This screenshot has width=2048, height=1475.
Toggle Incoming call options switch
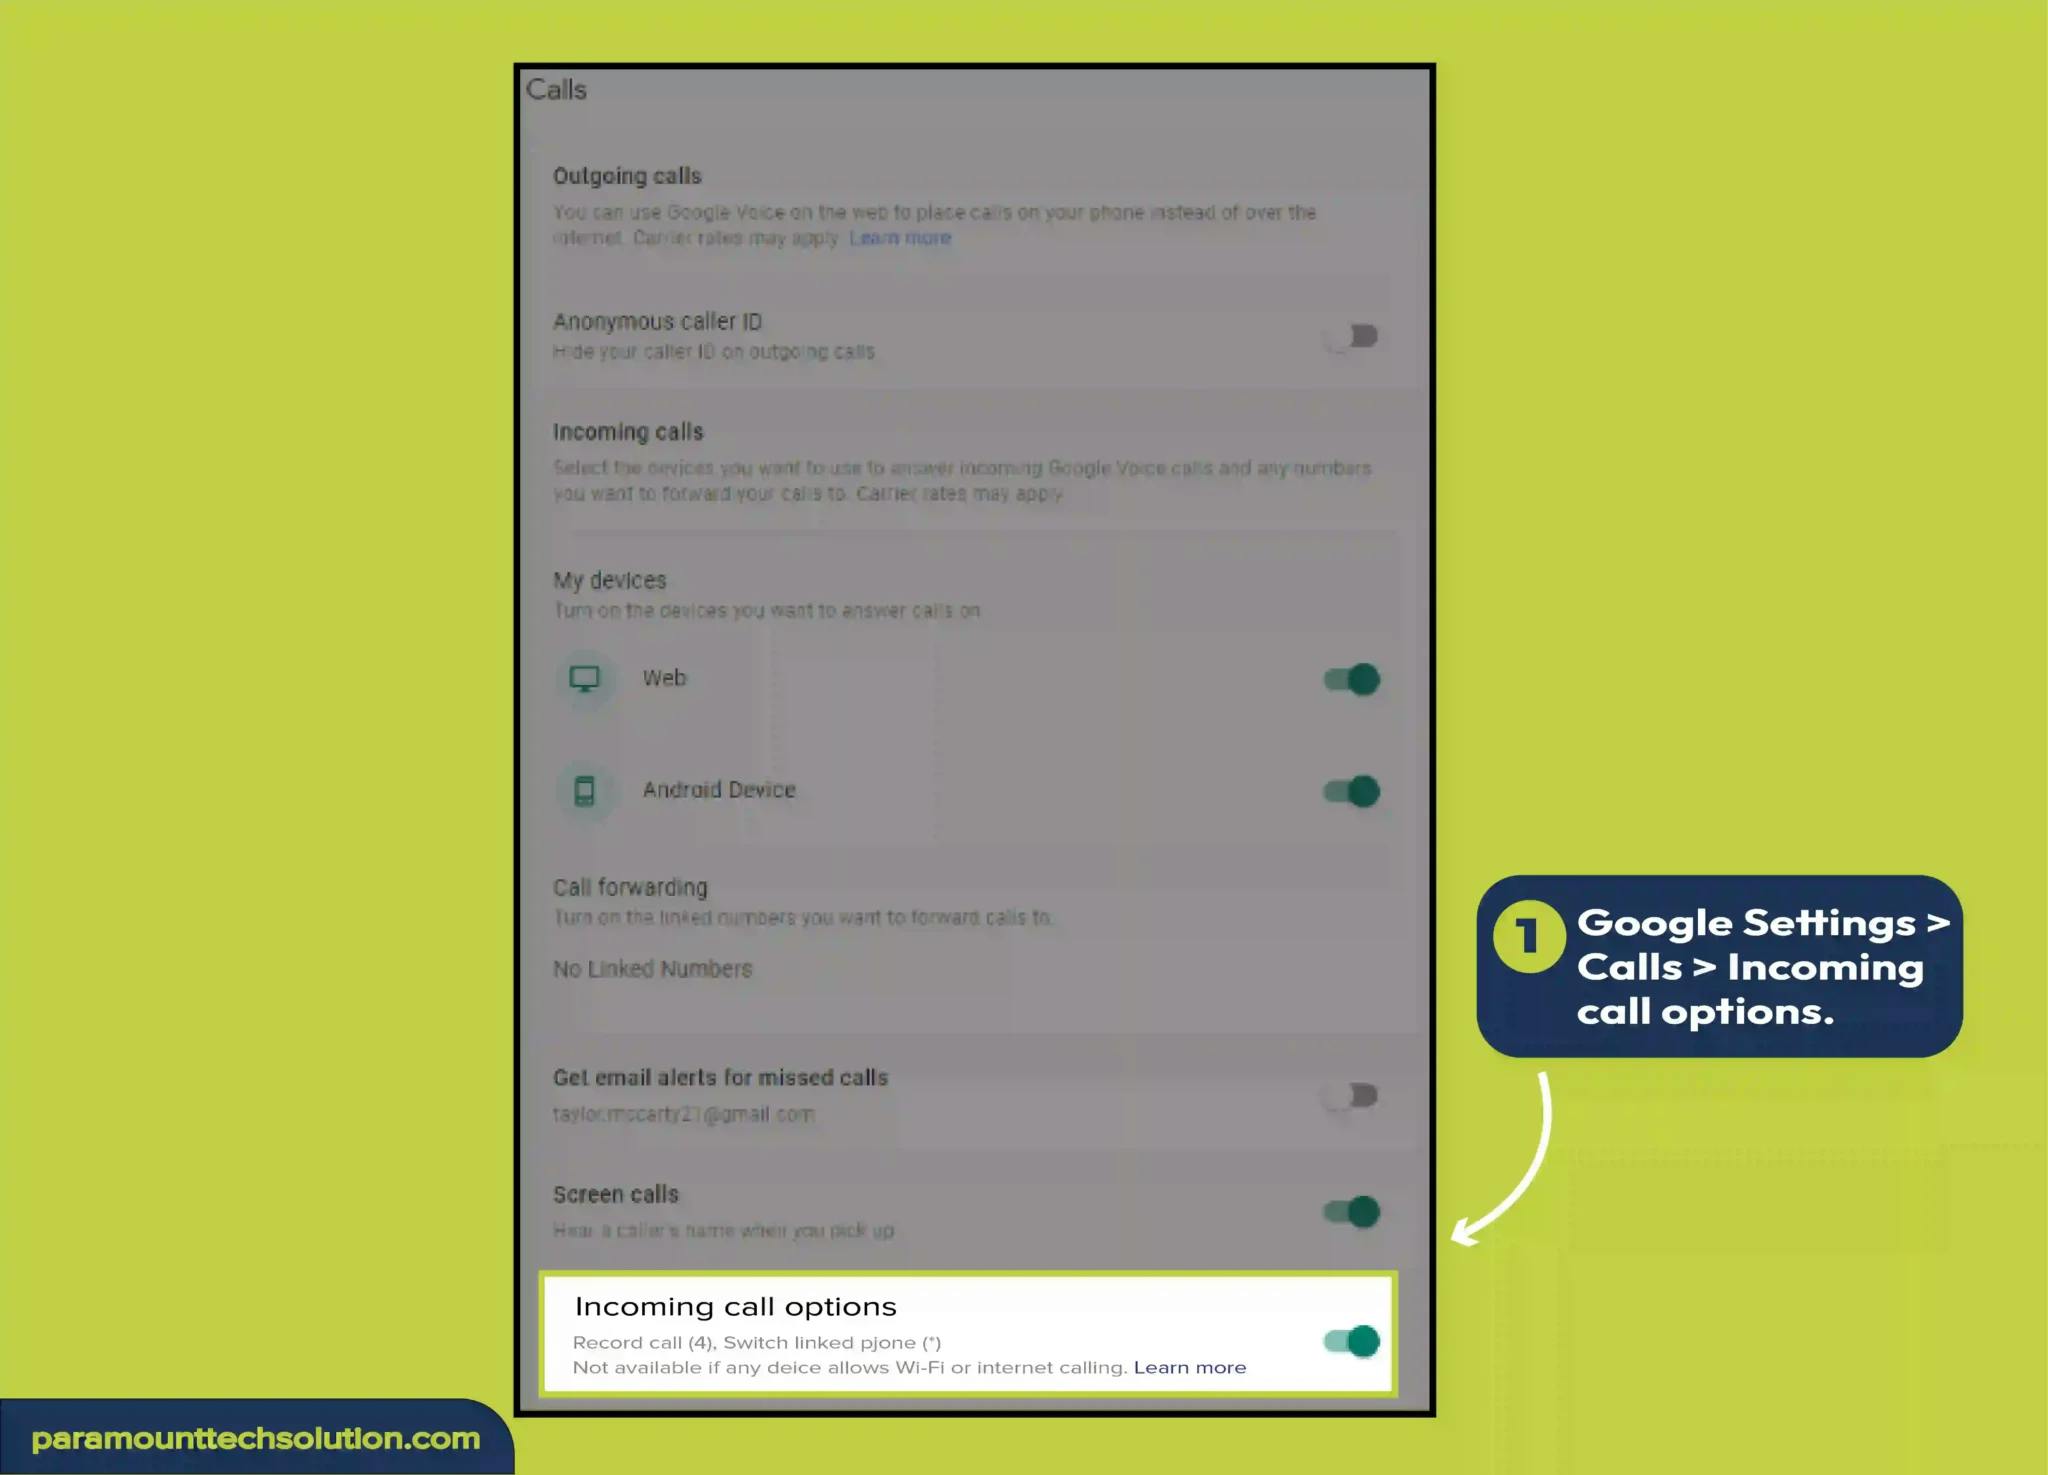click(x=1351, y=1341)
